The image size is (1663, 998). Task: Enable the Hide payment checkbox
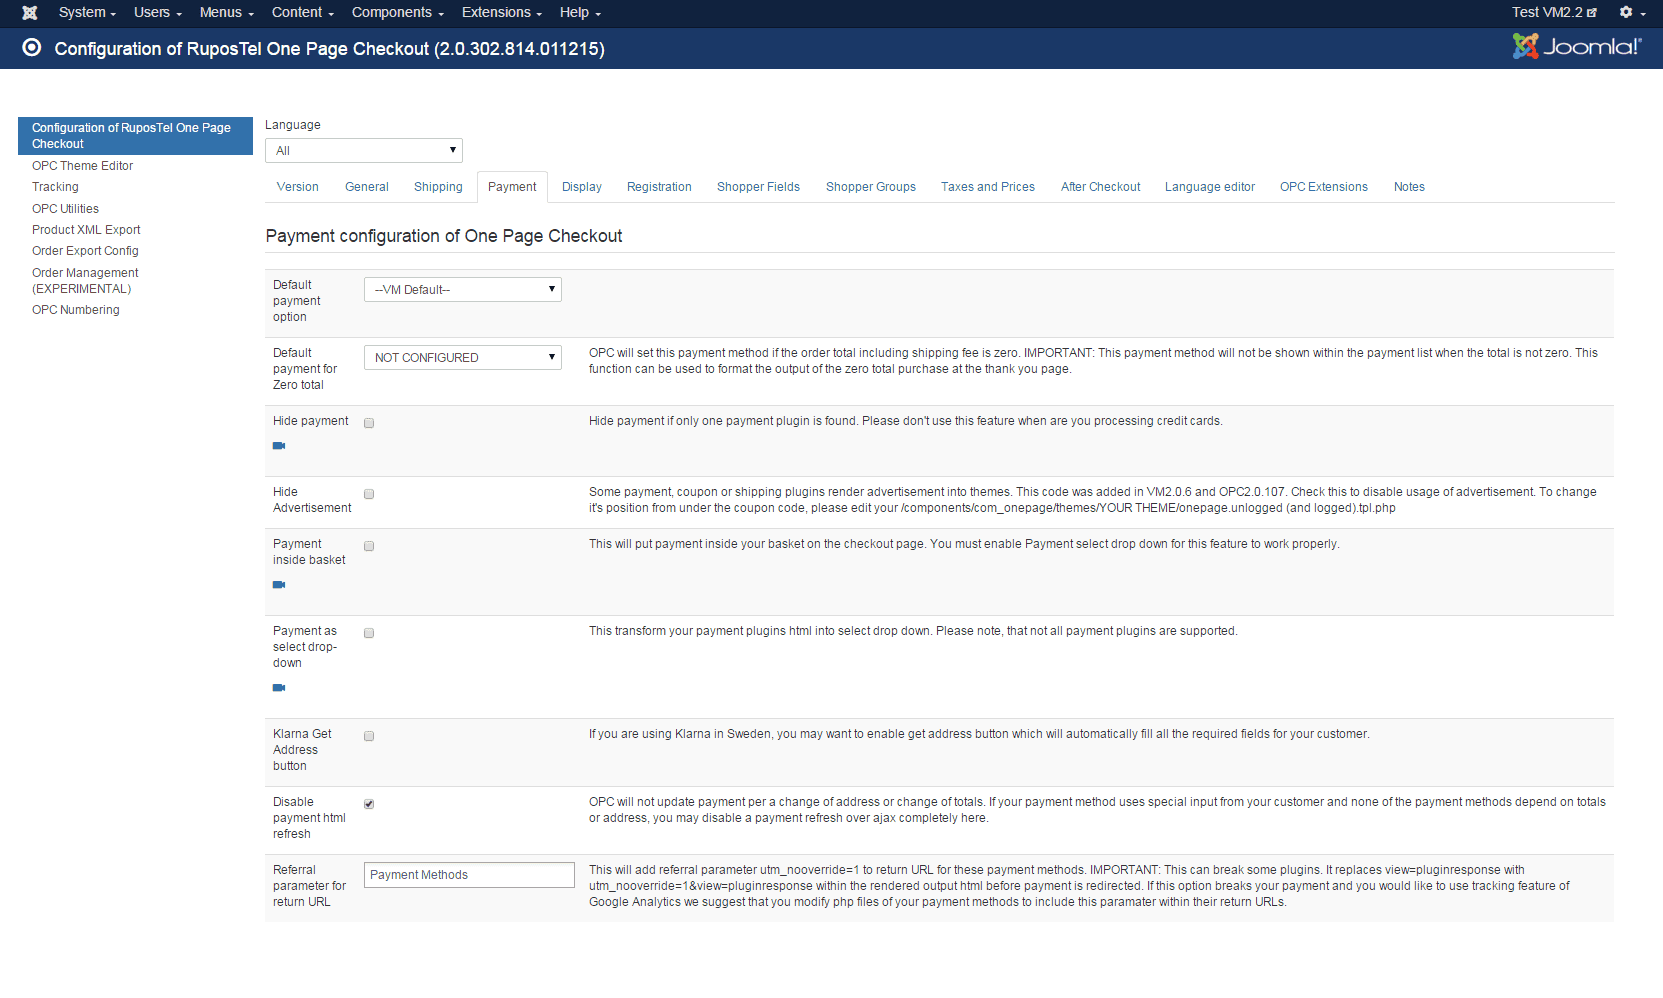tap(369, 423)
